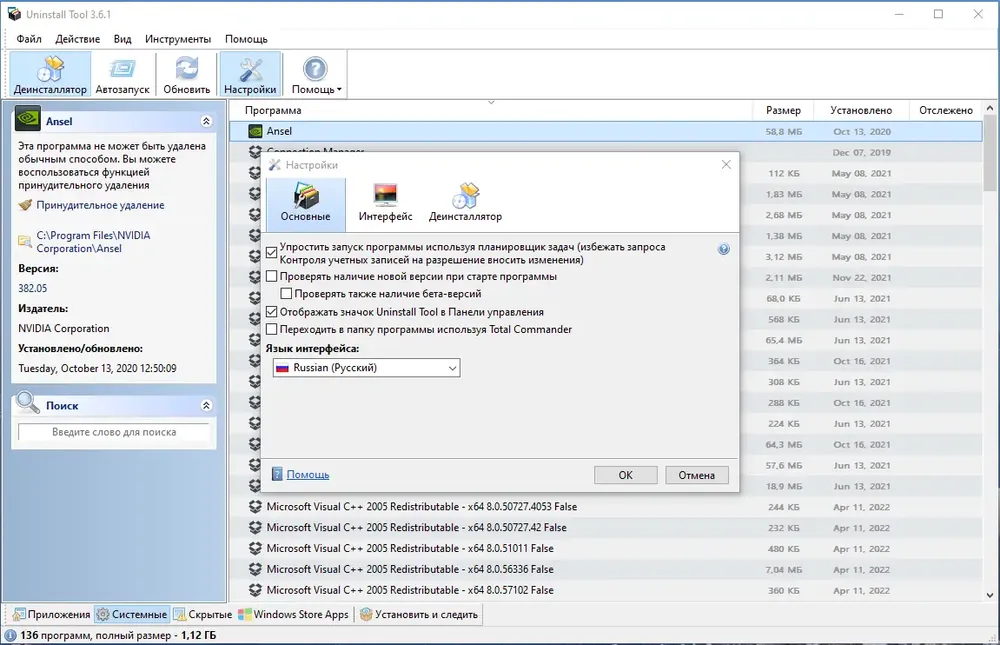Click the Помощь link in the settings dialog
Image resolution: width=1000 pixels, height=645 pixels.
coord(307,475)
